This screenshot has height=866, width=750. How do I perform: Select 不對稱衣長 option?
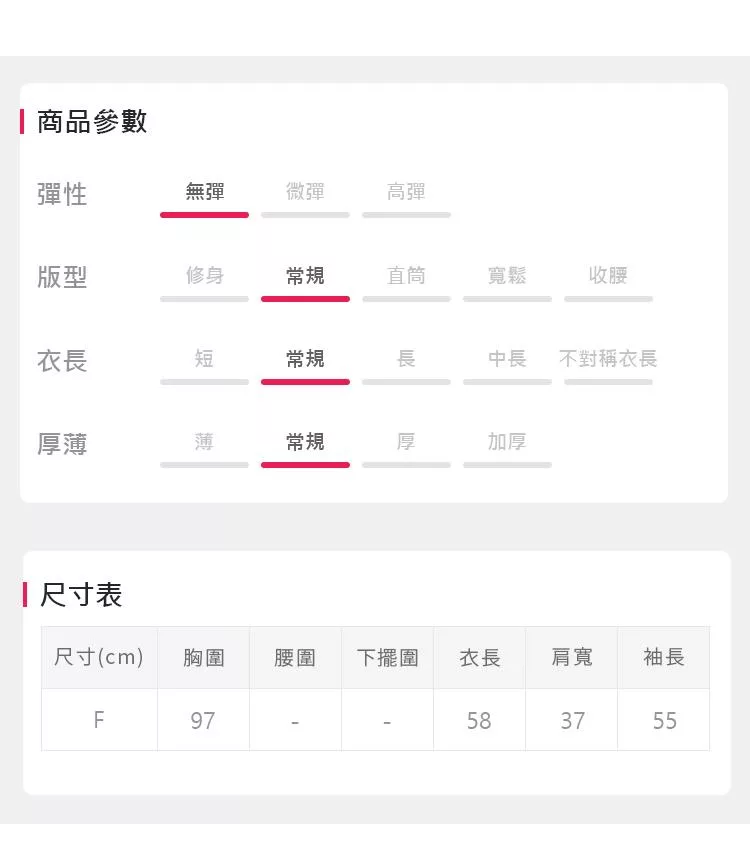(x=608, y=359)
